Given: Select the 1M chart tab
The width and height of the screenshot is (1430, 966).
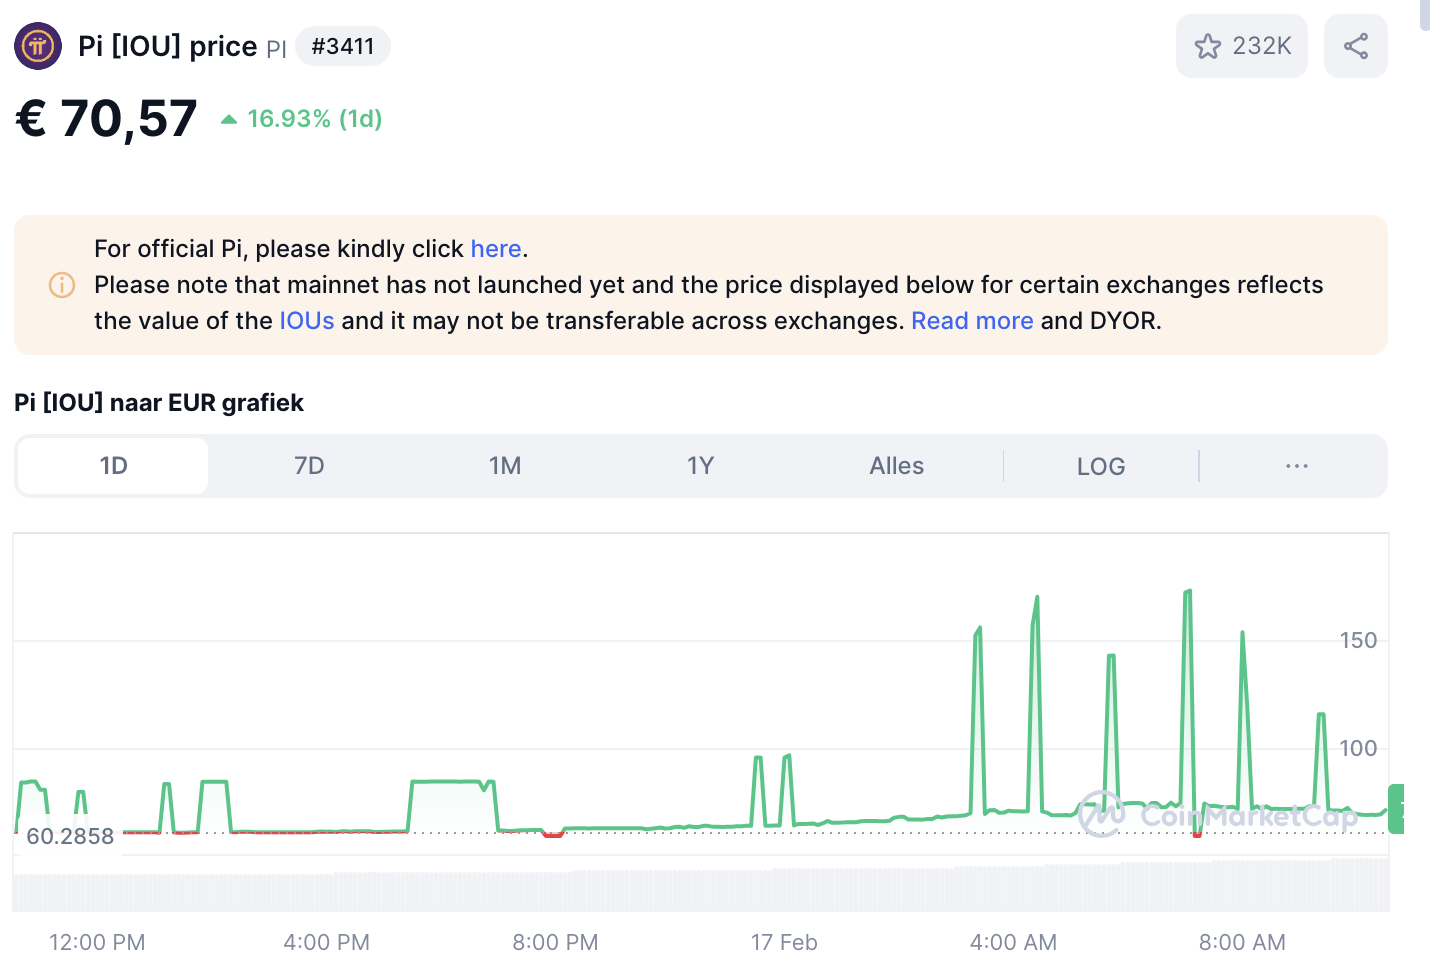Looking at the screenshot, I should [x=505, y=465].
